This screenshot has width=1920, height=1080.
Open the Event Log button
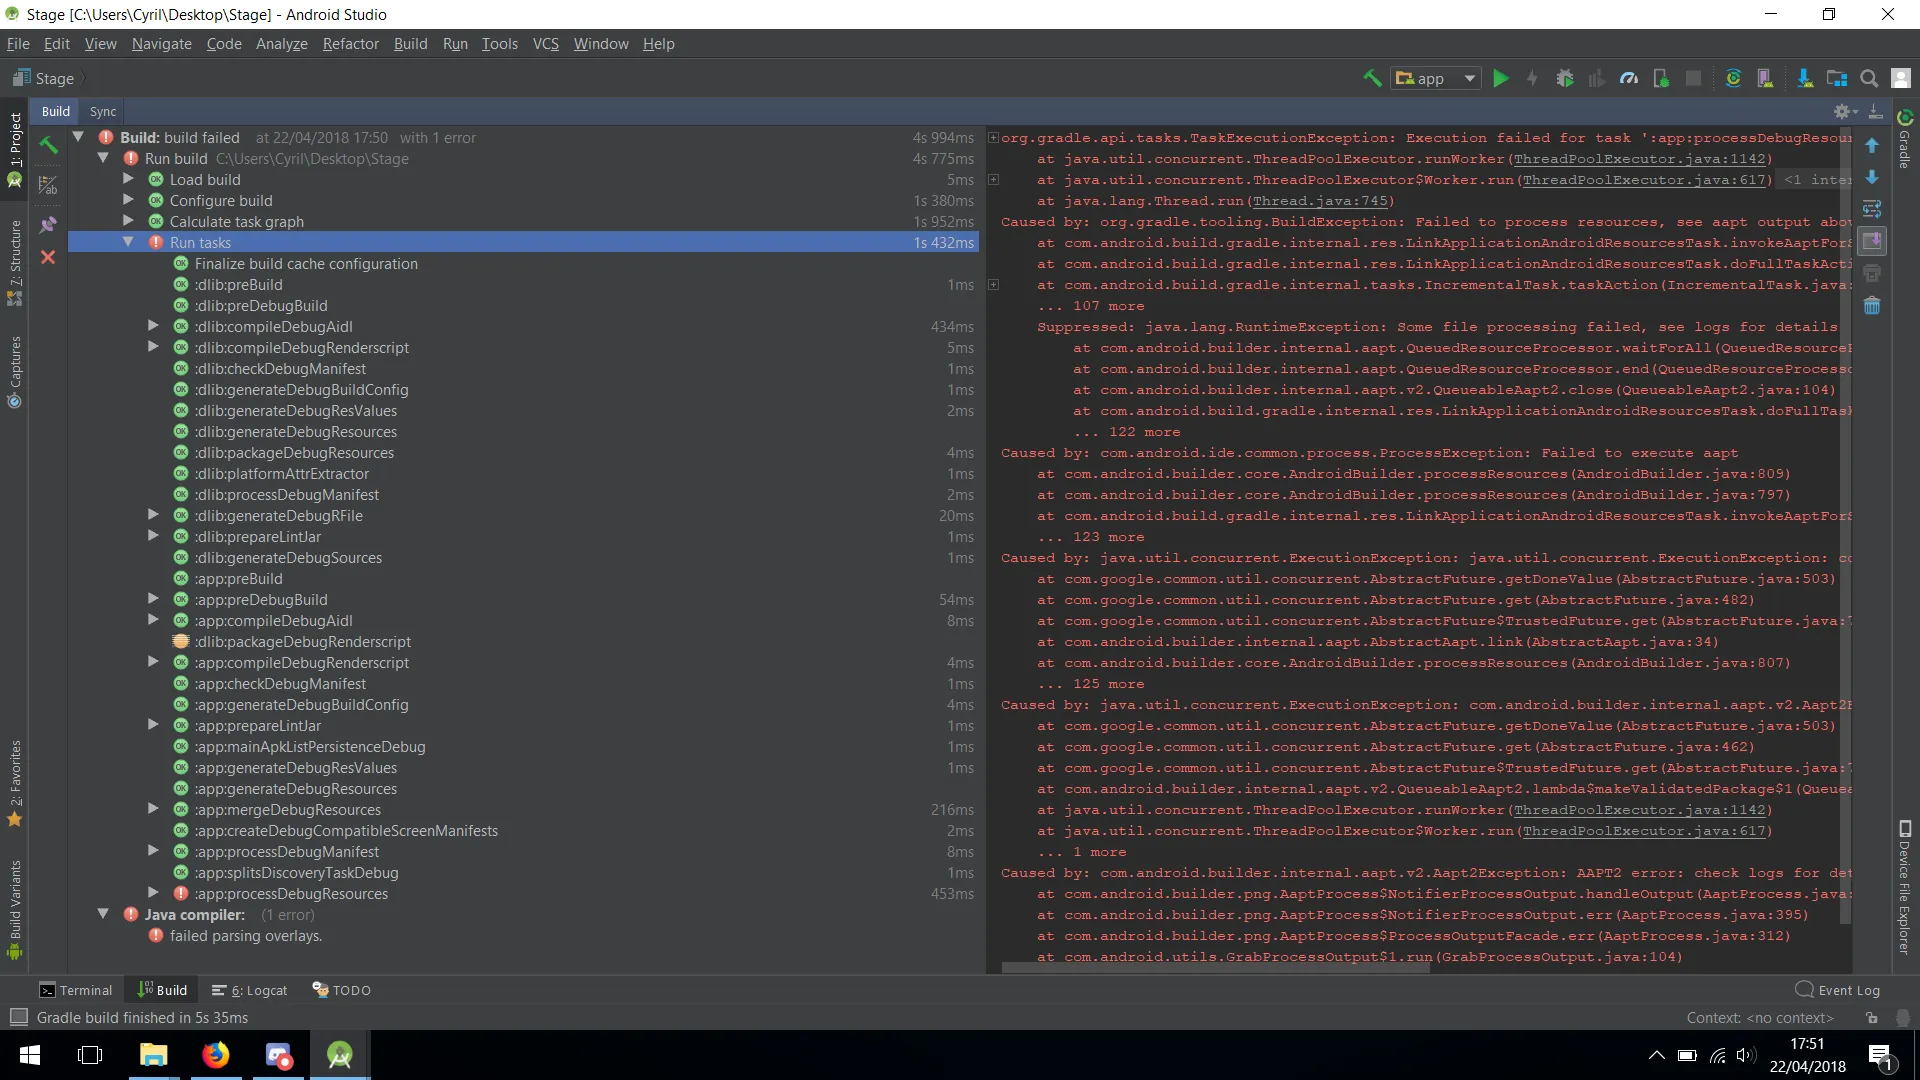click(x=1838, y=990)
